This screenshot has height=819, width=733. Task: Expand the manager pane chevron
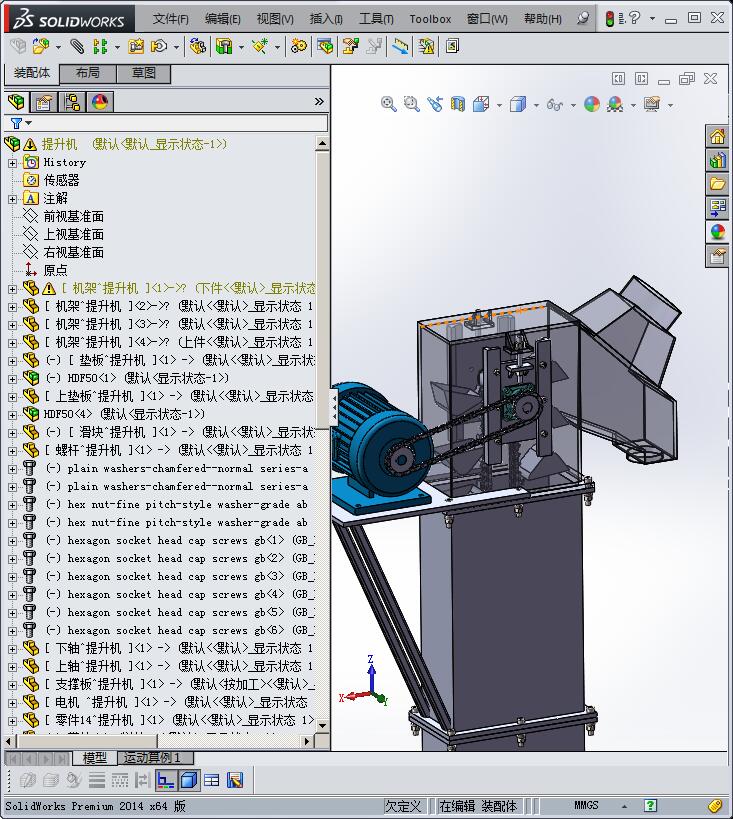(319, 101)
